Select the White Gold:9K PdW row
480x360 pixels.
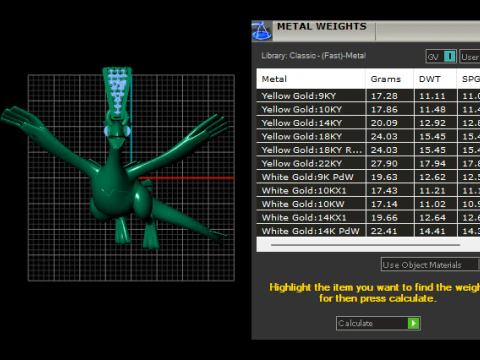[368, 177]
